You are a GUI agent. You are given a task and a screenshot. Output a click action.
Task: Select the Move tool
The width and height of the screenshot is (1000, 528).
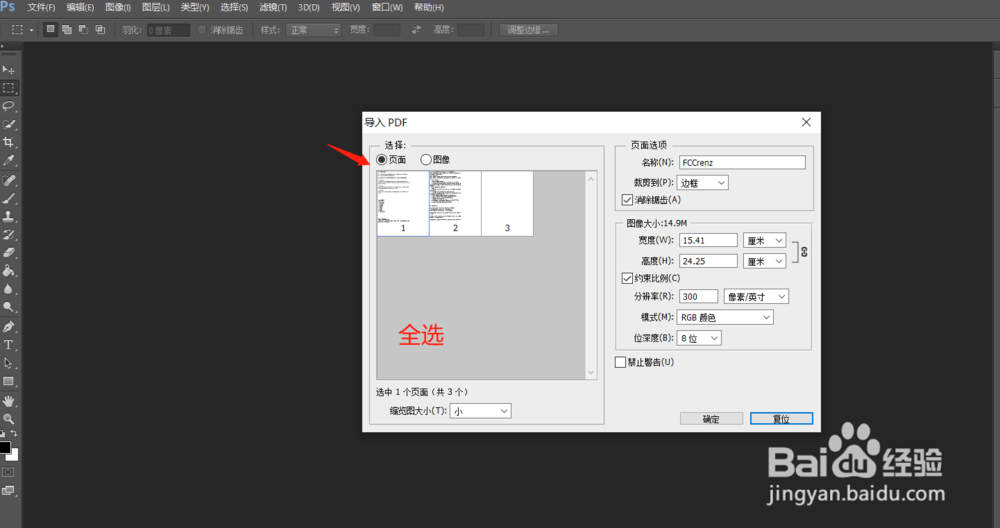click(8, 70)
